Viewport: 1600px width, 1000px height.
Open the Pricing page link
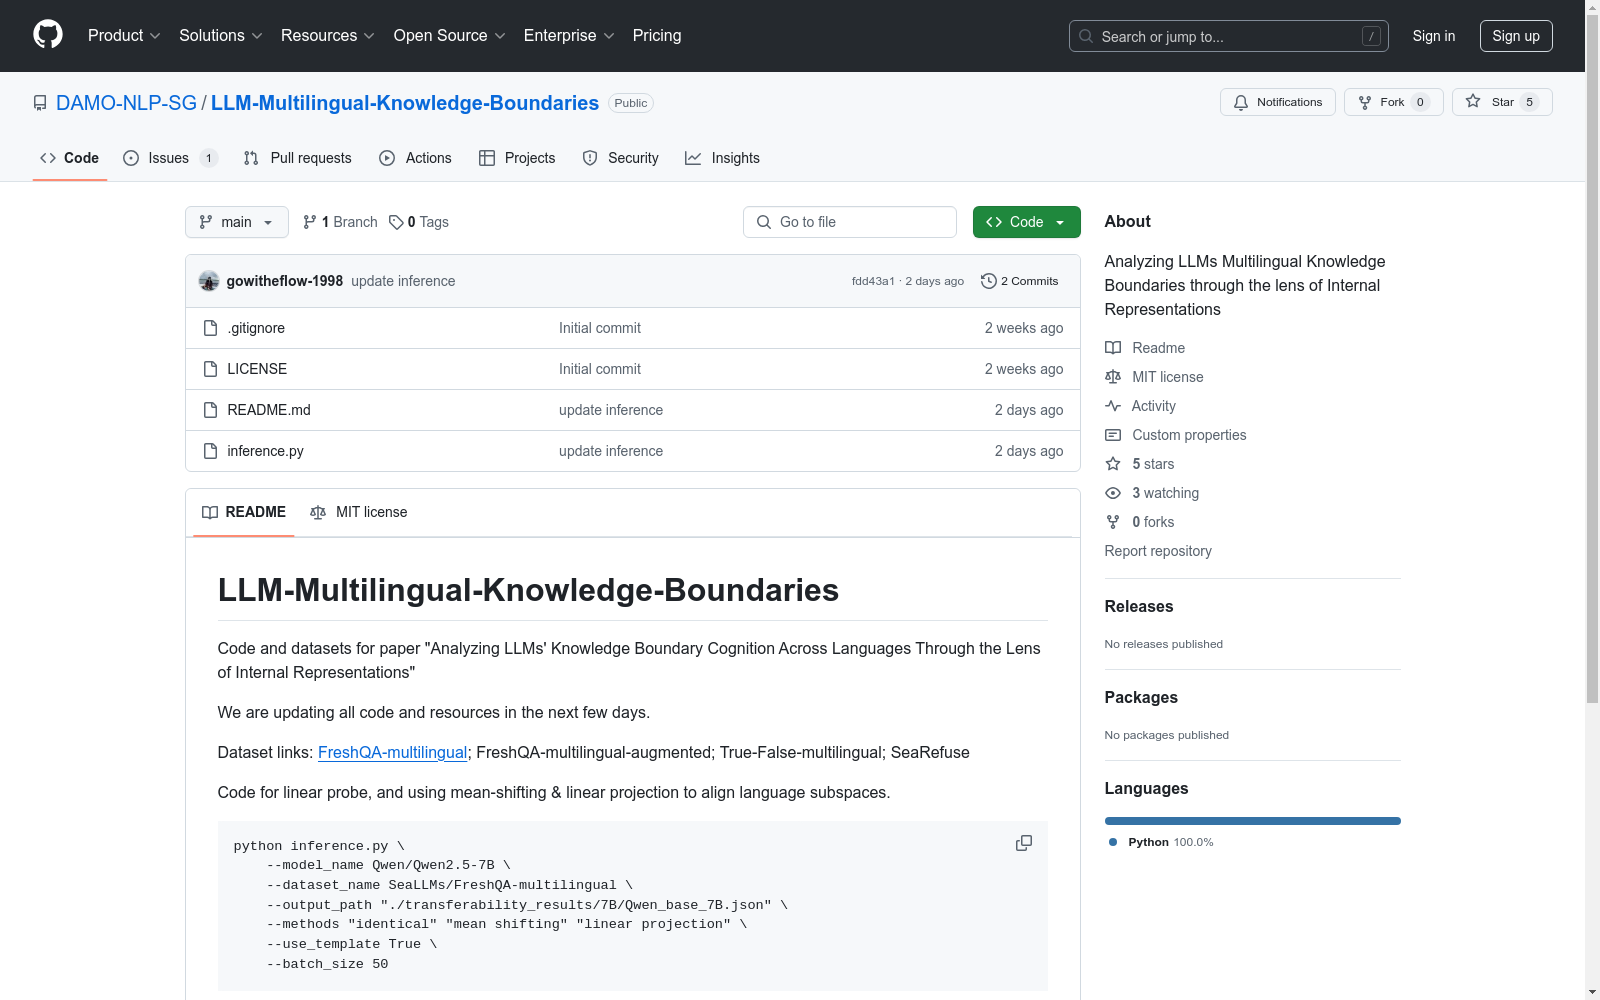(x=657, y=36)
